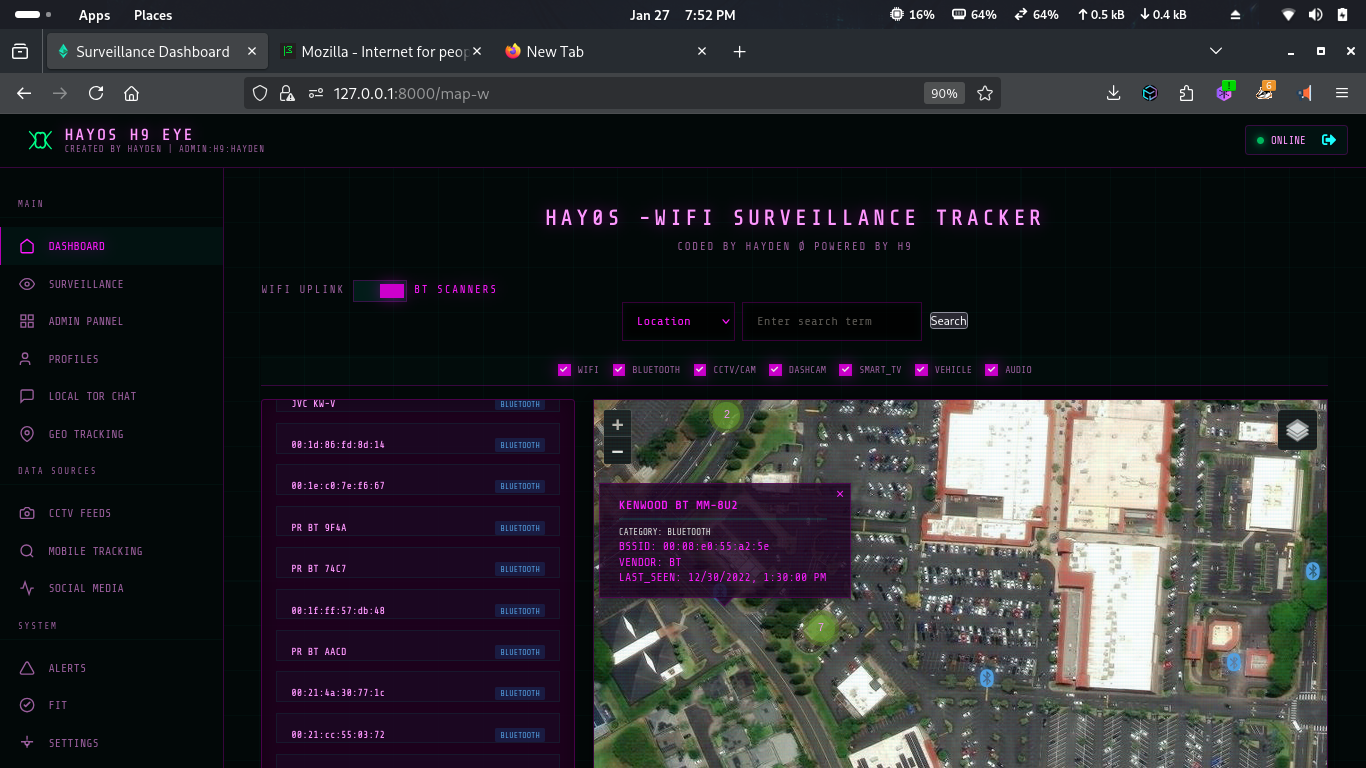The width and height of the screenshot is (1366, 768).
Task: Open the Surveillance sidebar item
Action: (111, 284)
